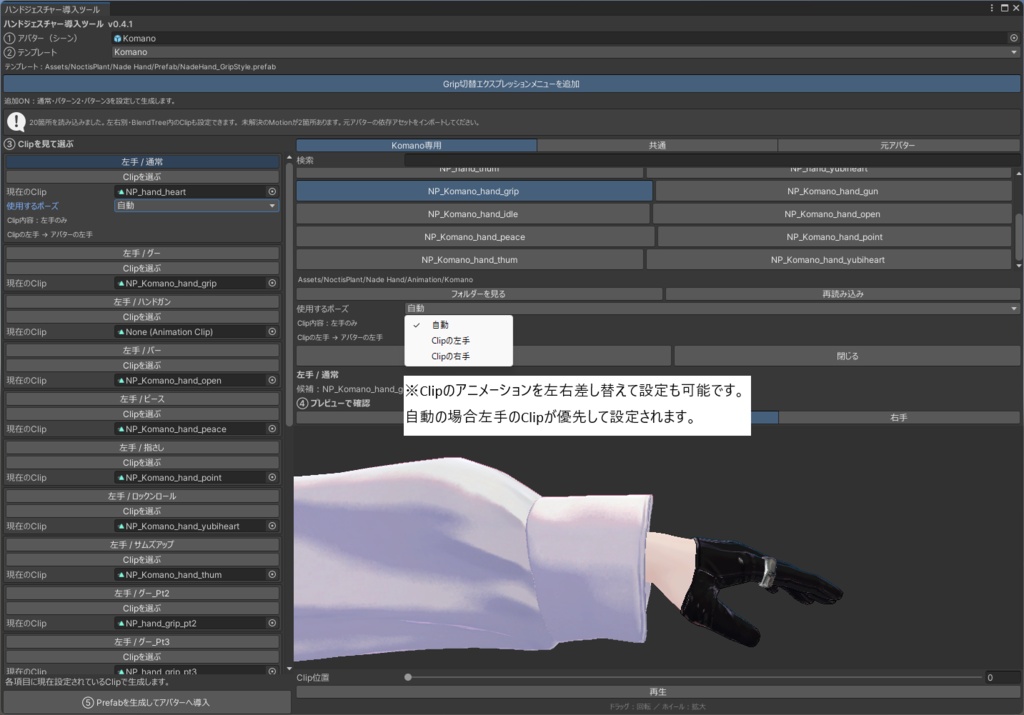
Task: Open object picker beside NP_Komano_hand_point clip field
Action: 272,477
